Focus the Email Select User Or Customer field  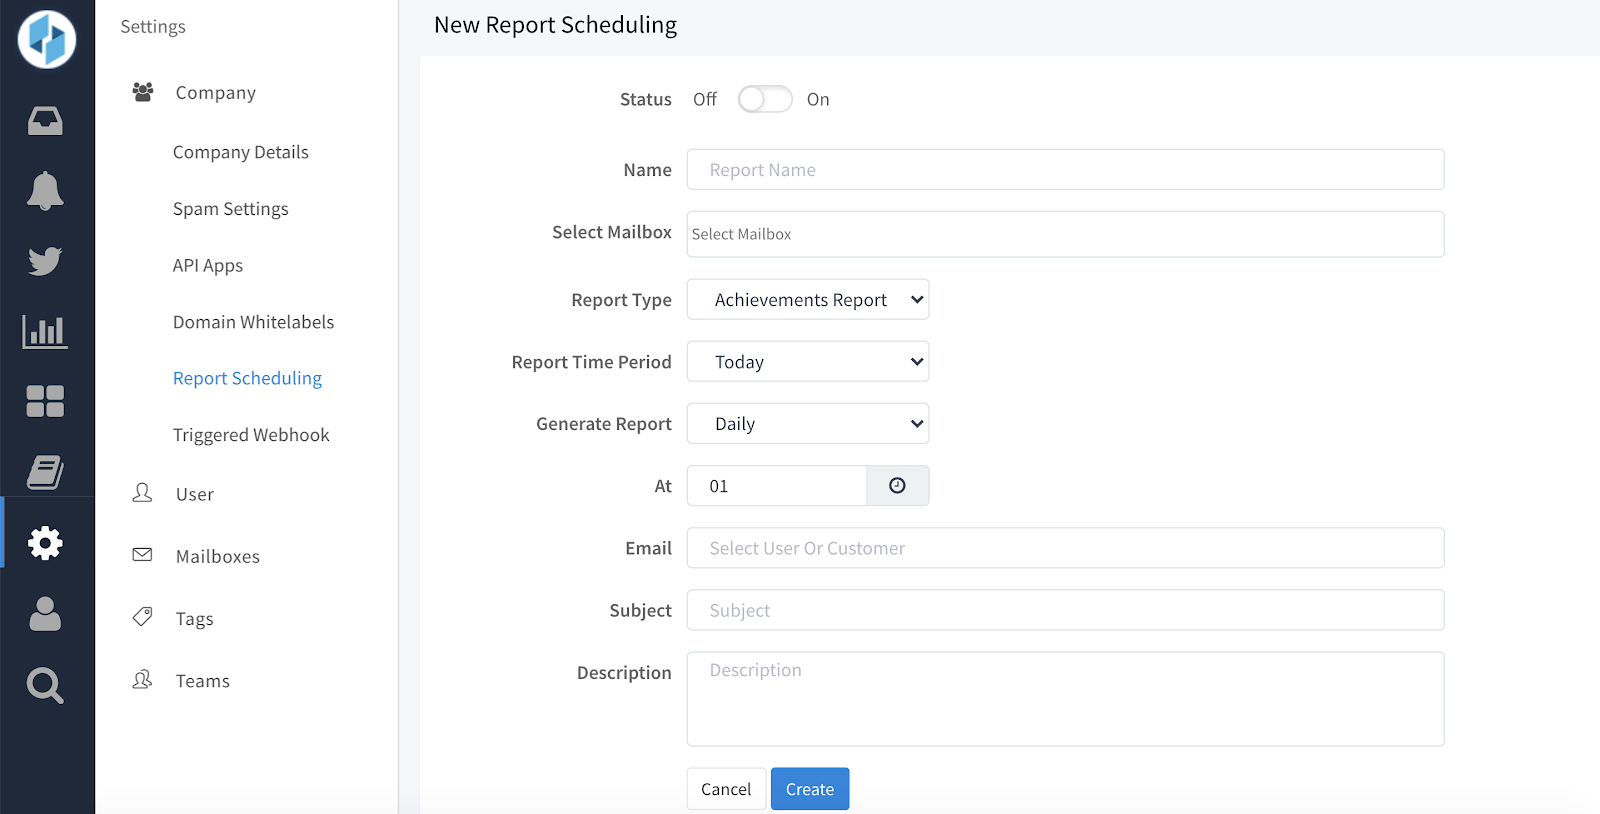point(1065,547)
